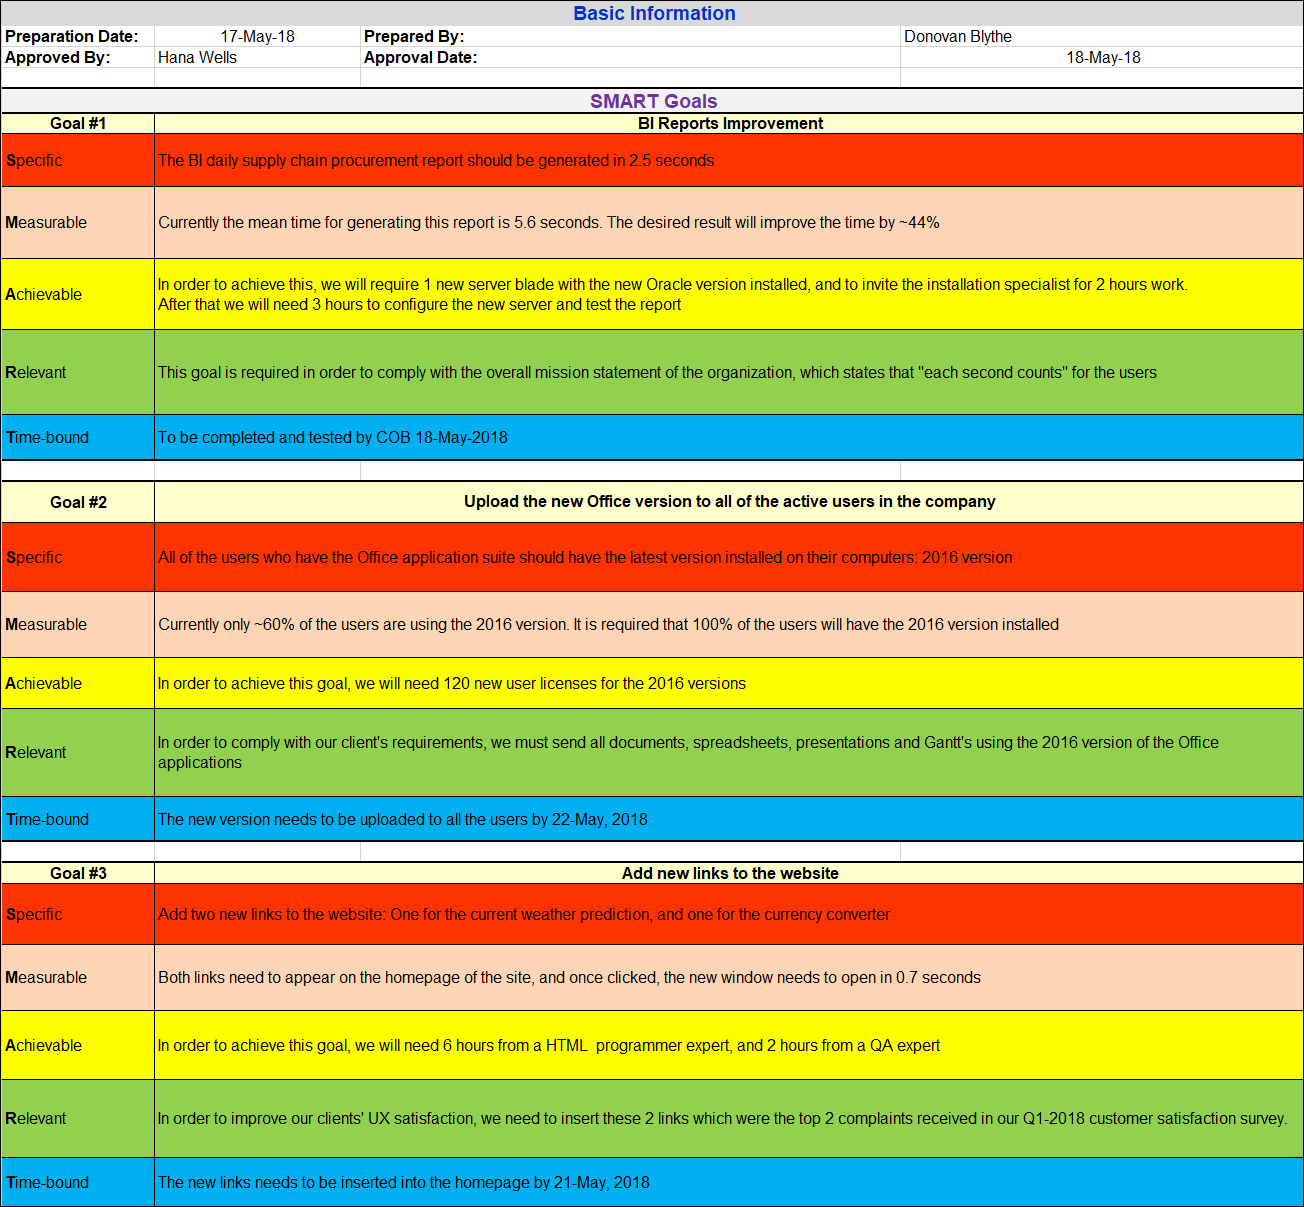Screen dimensions: 1304x1207
Task: Select the Goal #1 label cell
Action: (77, 123)
